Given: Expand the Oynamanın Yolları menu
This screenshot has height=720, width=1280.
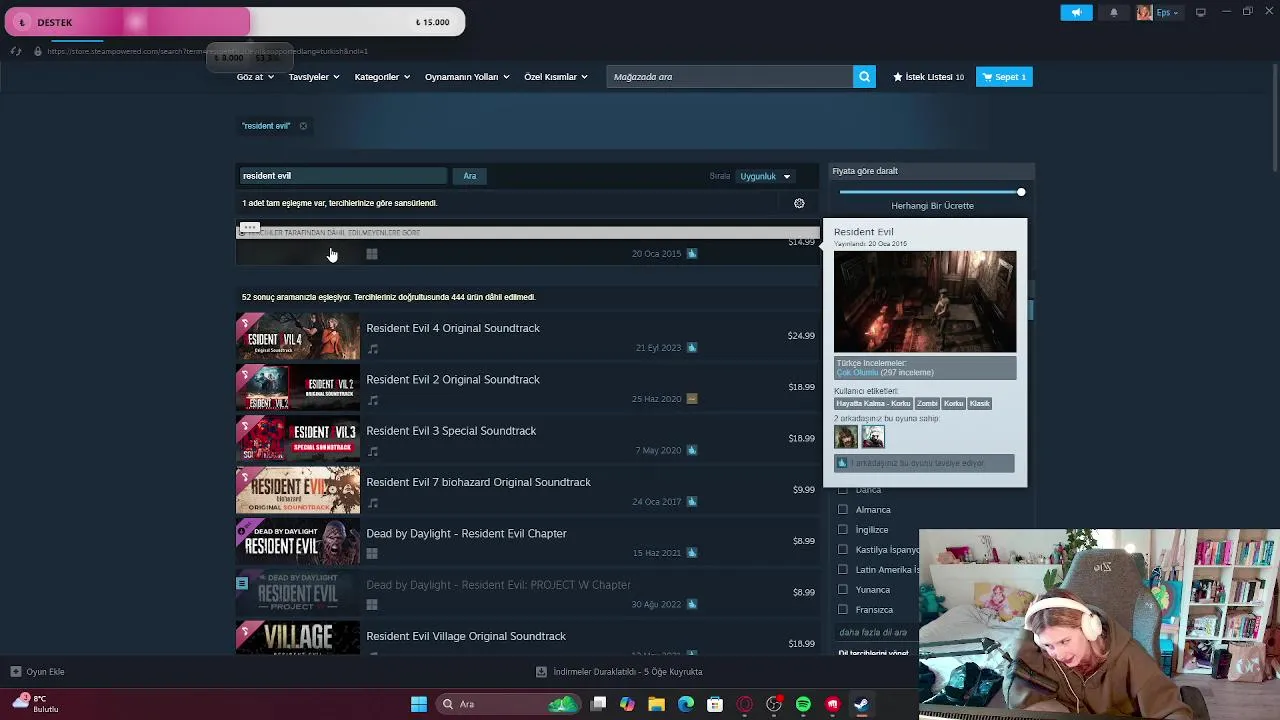Looking at the screenshot, I should coord(467,77).
